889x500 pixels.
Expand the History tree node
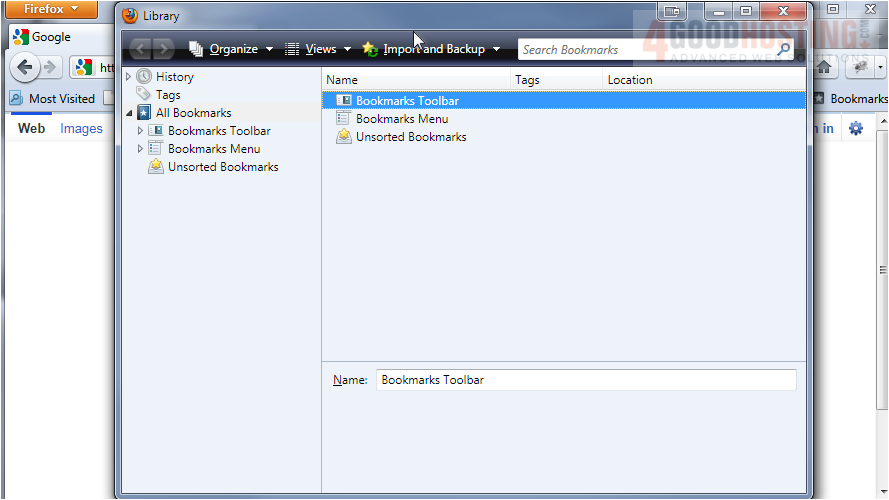pos(128,77)
